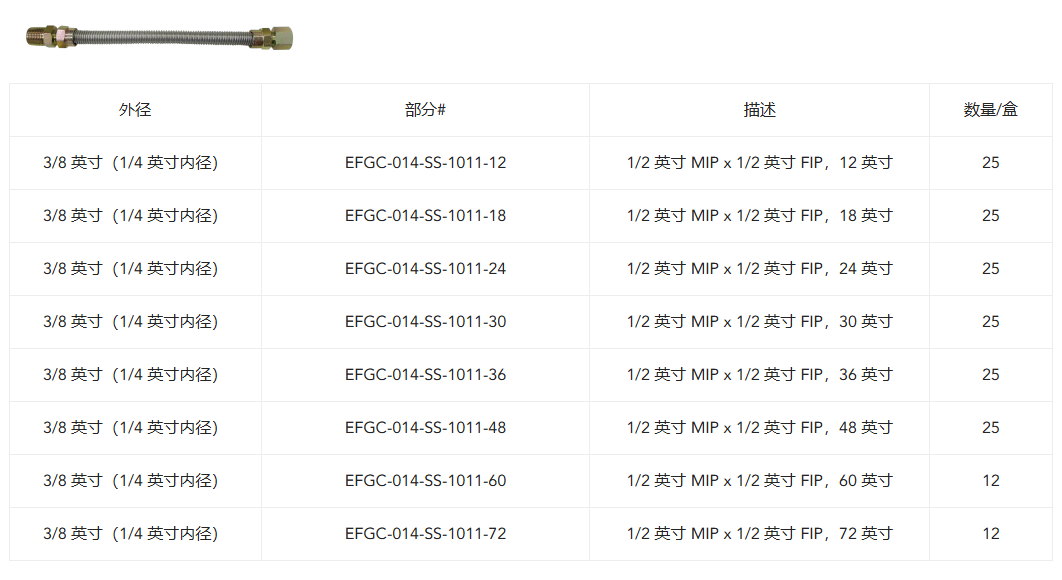Click part number EFGC-014-SS-1011-72
1062x580 pixels.
[x=425, y=533]
